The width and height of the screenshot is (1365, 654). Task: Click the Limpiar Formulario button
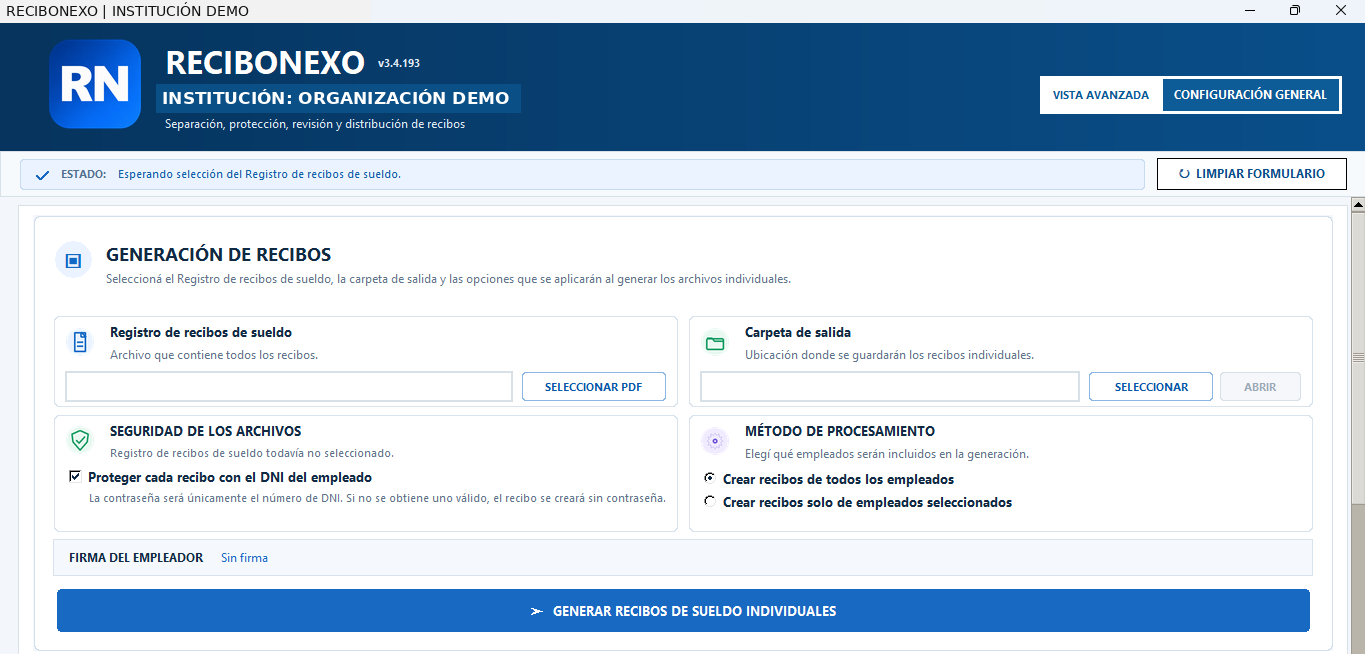click(x=1252, y=174)
